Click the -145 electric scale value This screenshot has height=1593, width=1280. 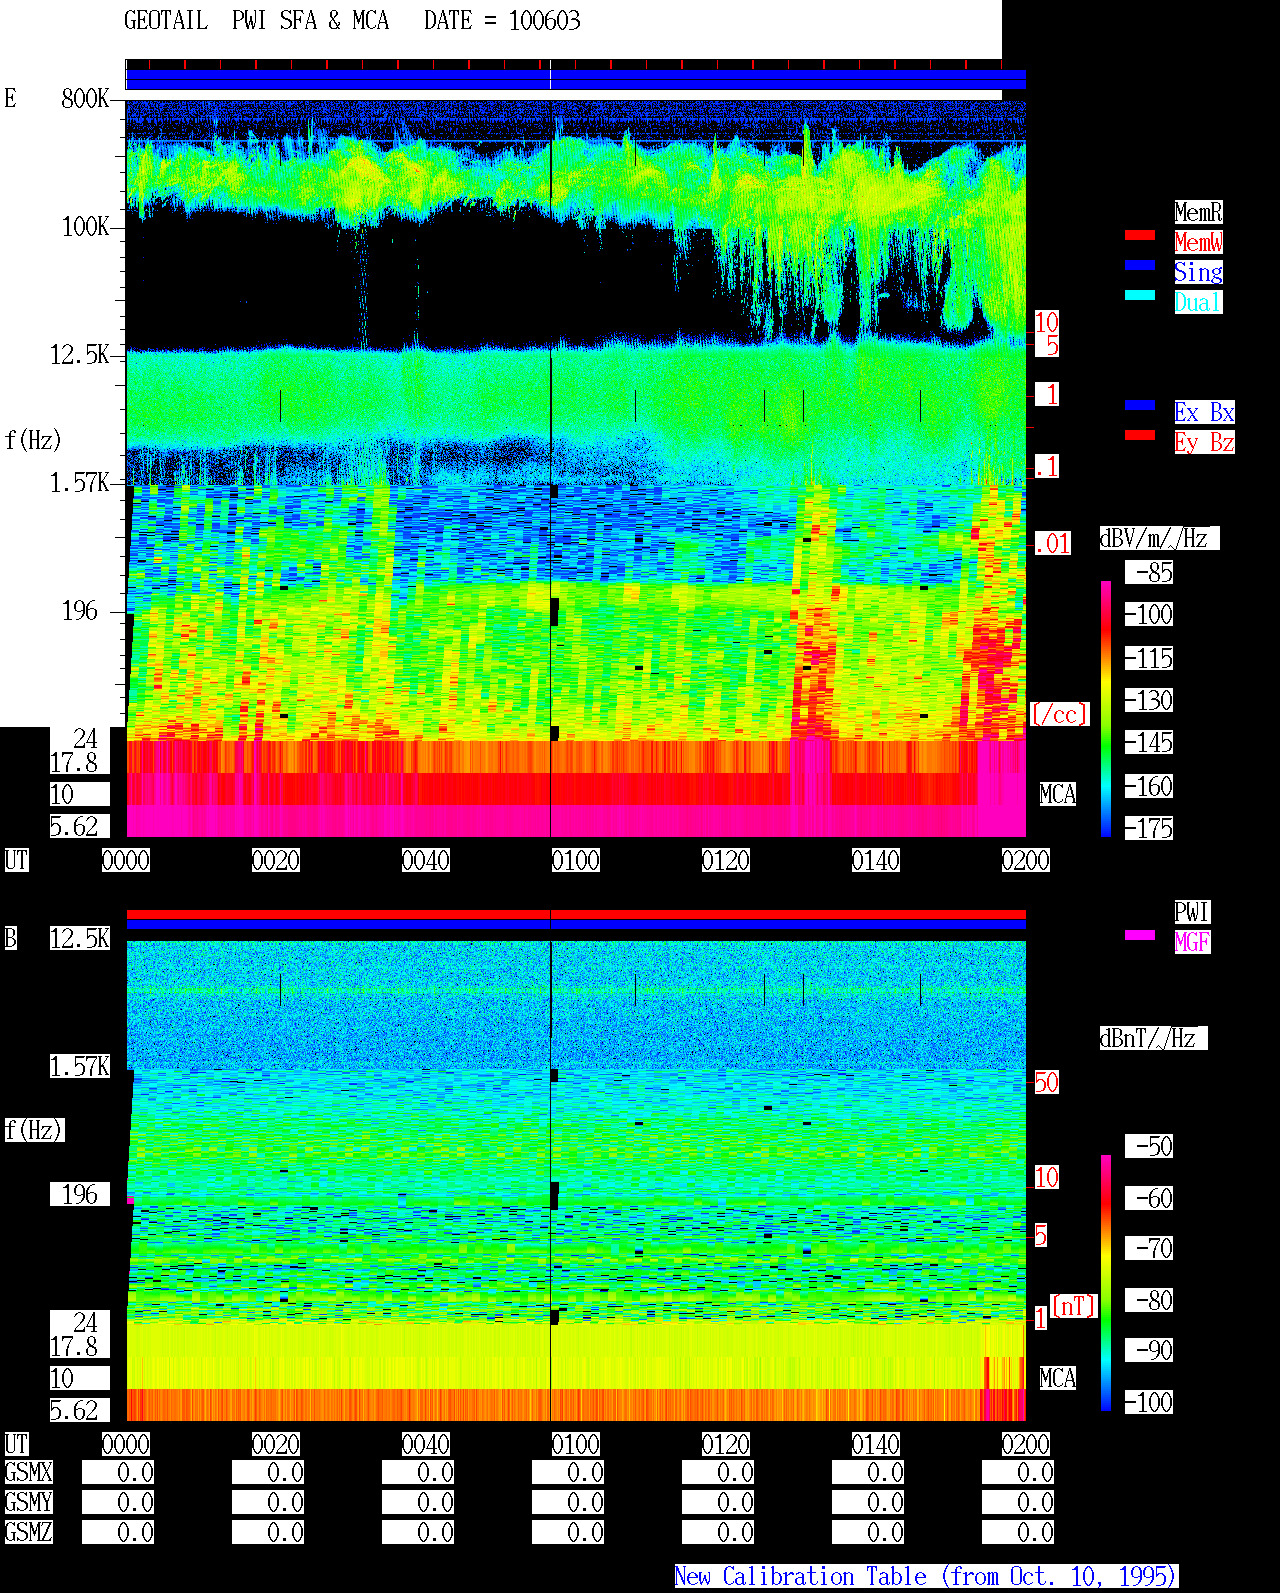[x=1149, y=743]
